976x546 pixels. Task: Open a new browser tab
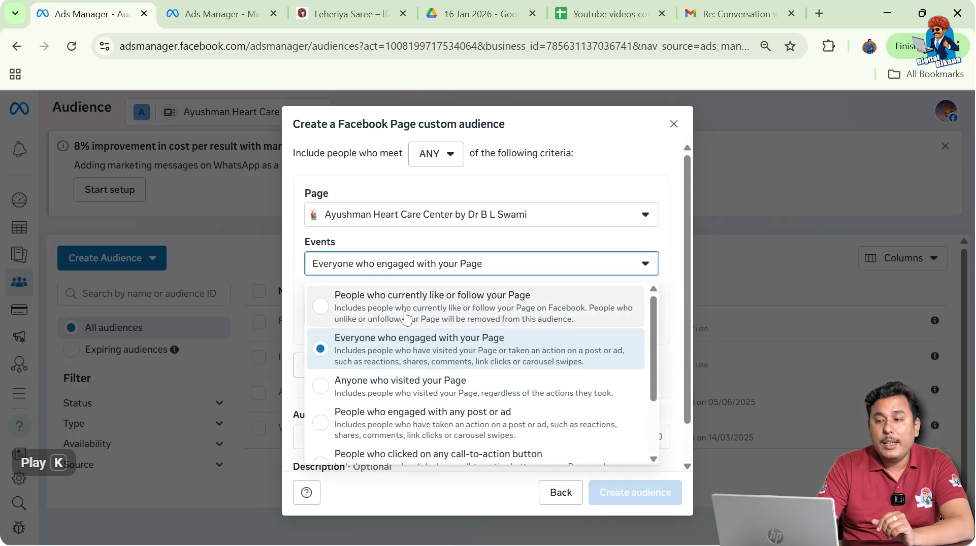[819, 13]
